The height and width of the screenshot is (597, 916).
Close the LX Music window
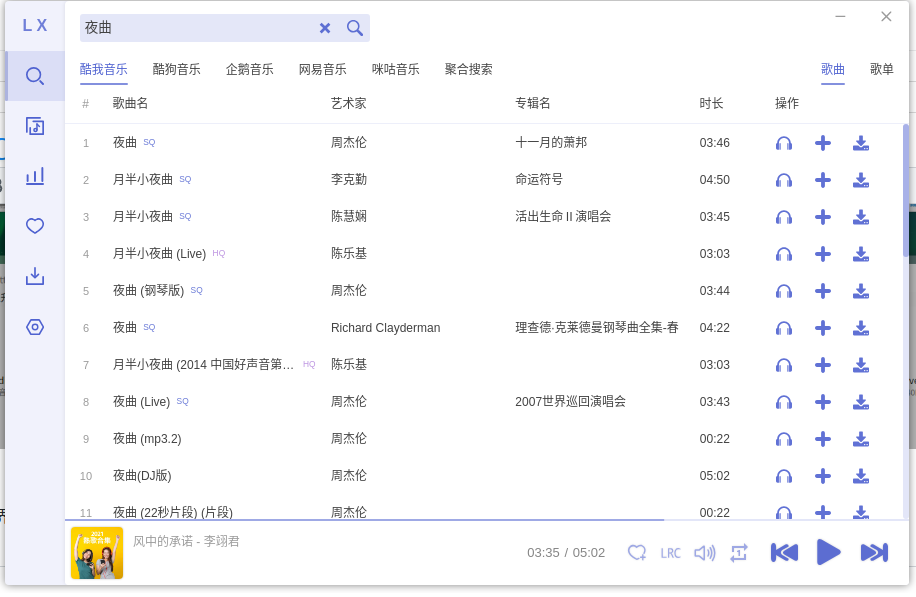tap(886, 16)
